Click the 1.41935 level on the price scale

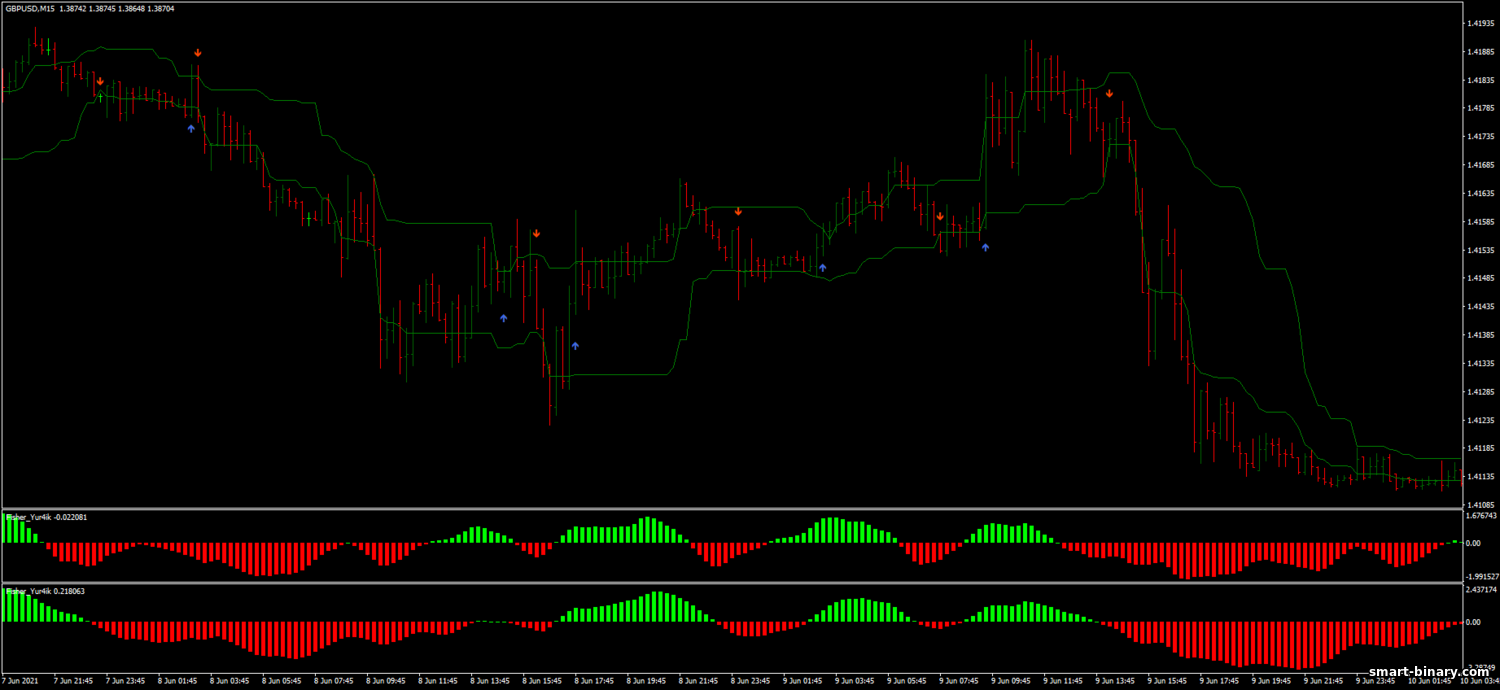1479,22
